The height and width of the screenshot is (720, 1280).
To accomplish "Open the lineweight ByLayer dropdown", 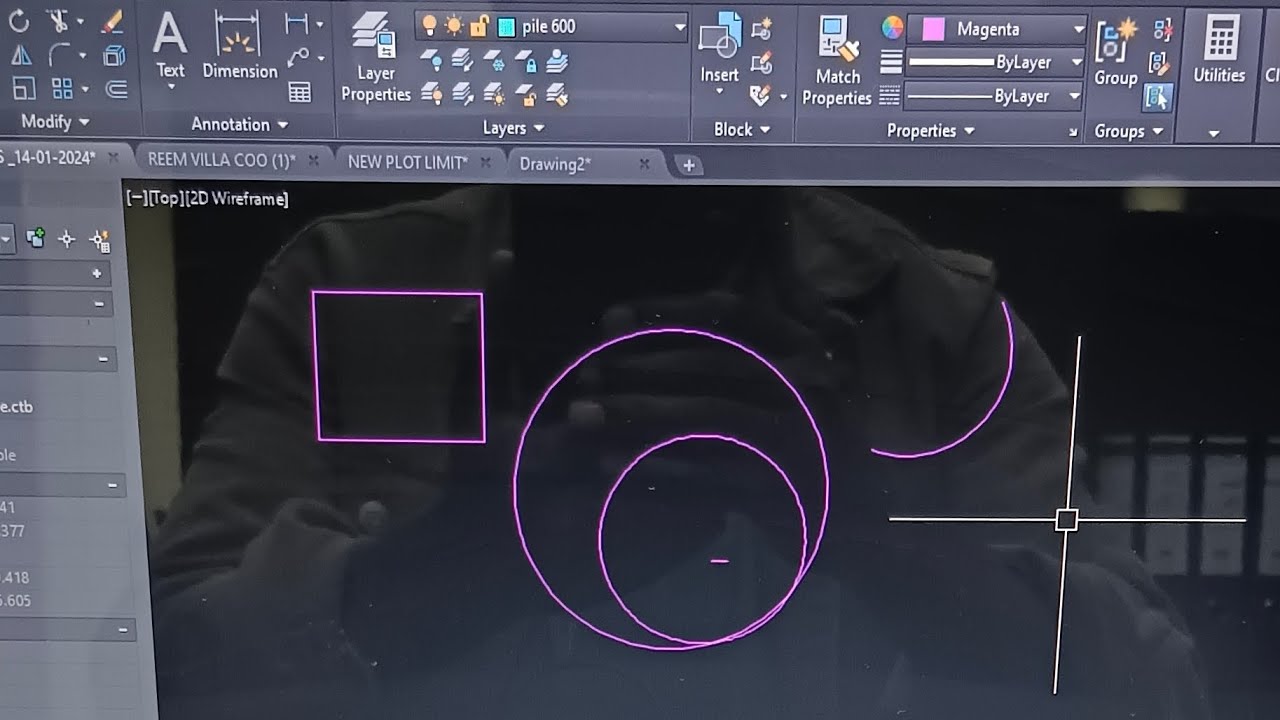I will [x=1076, y=62].
